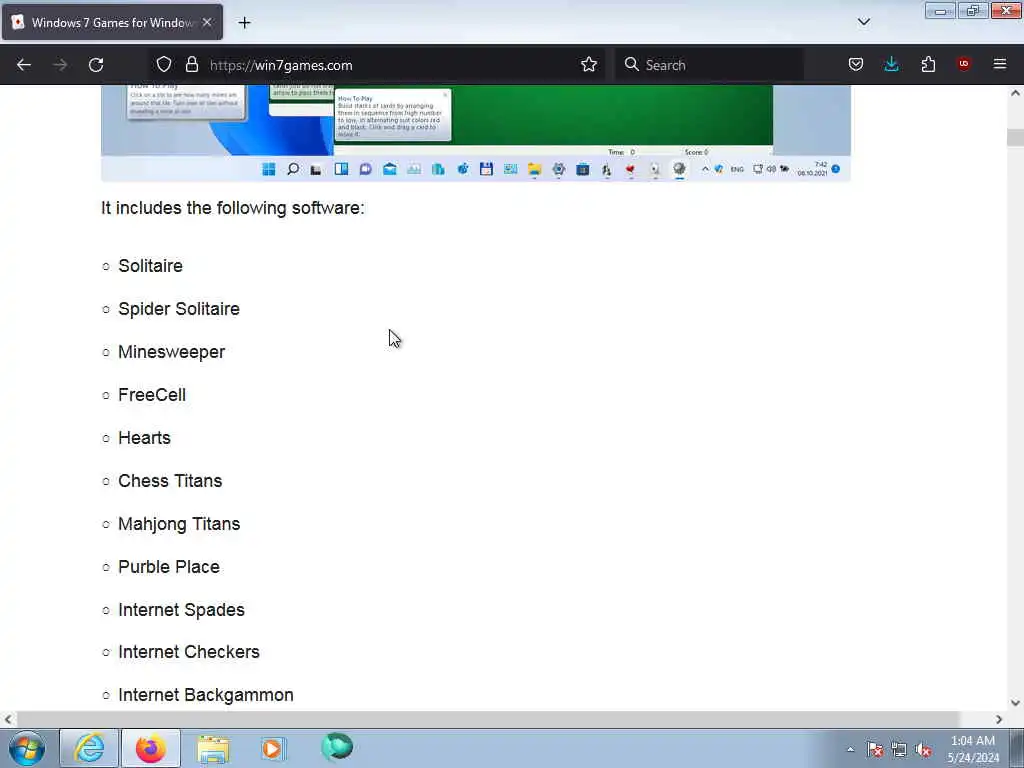This screenshot has width=1024, height=768.
Task: Click the Mahjong Titans list item
Action: click(179, 524)
